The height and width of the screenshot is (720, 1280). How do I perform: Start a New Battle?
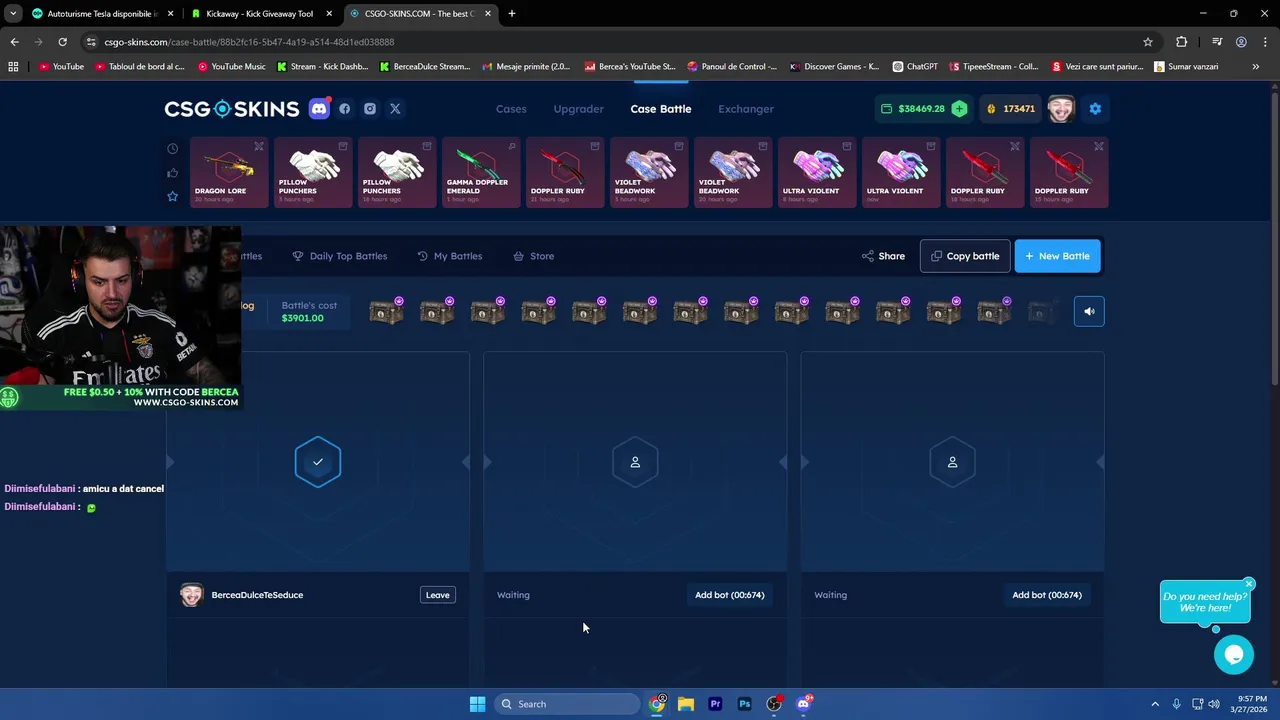click(x=1058, y=256)
